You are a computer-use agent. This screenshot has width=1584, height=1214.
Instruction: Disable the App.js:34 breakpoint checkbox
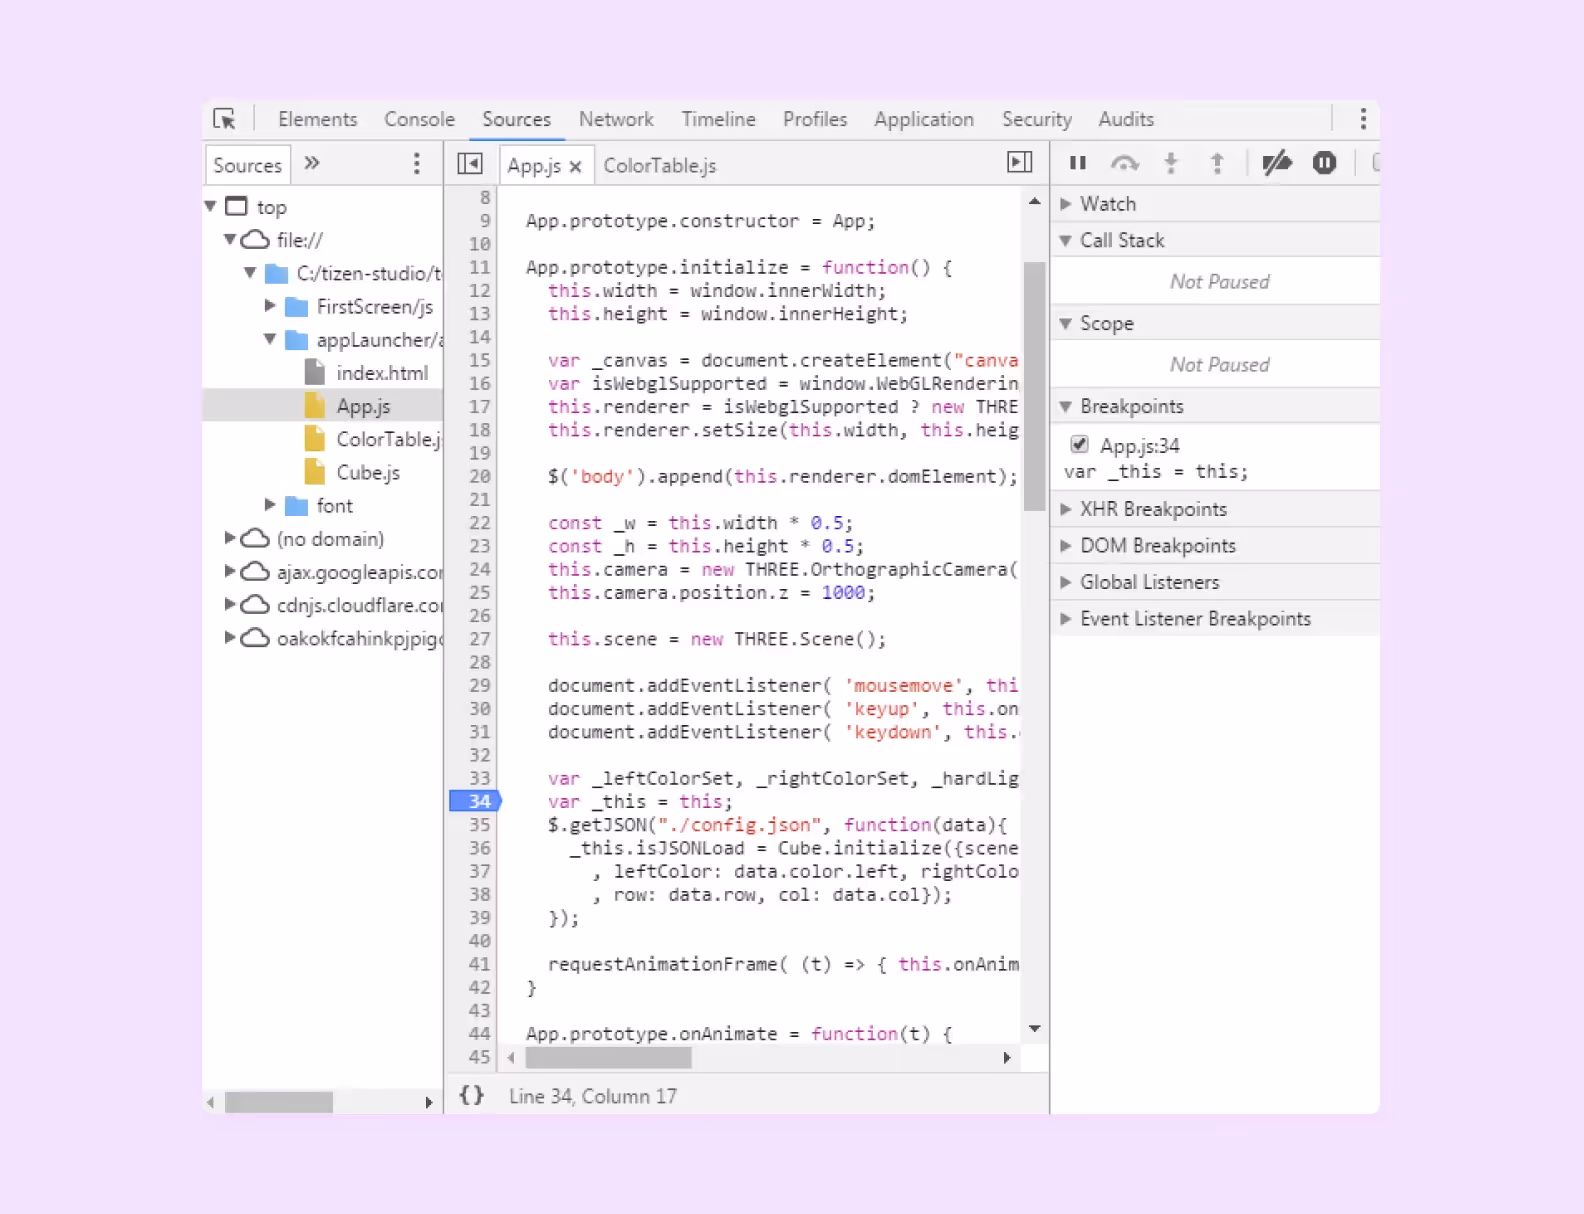pos(1079,444)
